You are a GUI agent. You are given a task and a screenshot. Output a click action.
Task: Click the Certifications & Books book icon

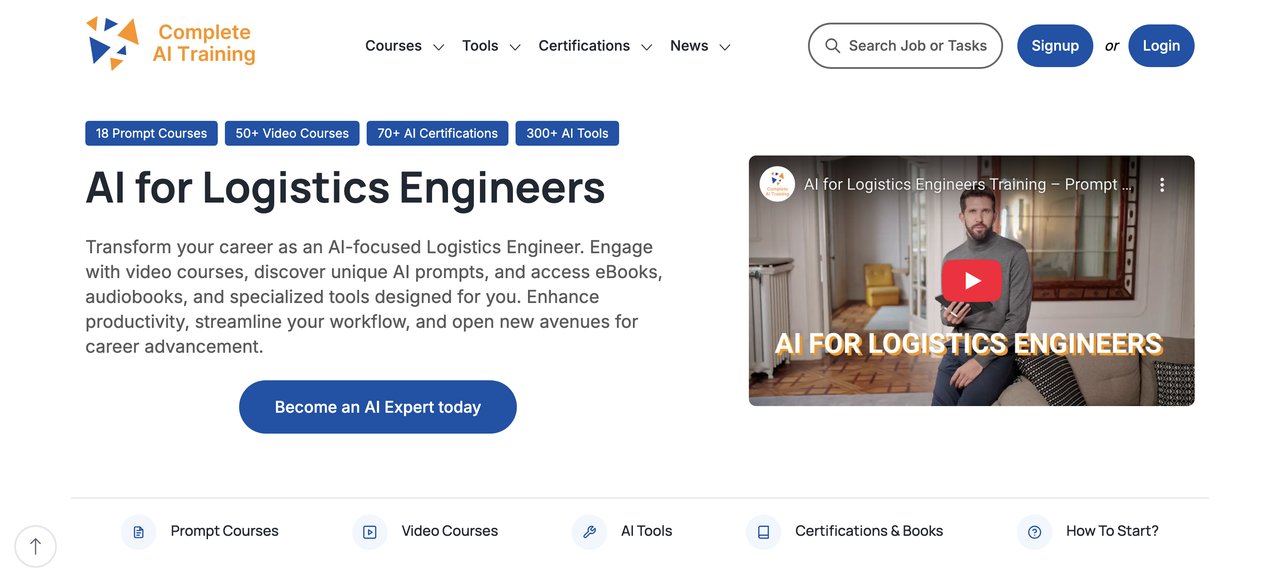click(x=763, y=532)
